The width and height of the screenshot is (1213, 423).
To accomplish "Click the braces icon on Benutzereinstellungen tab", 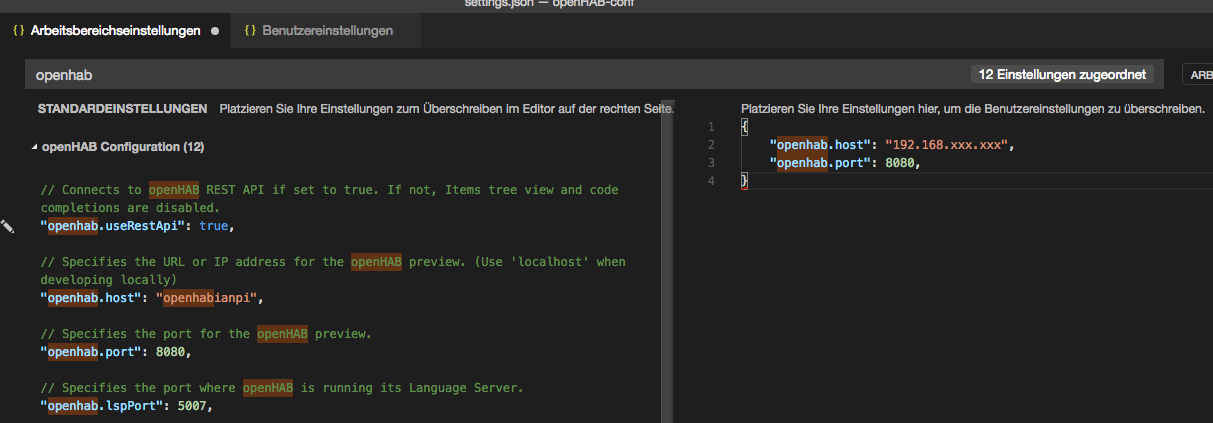I will (x=249, y=31).
